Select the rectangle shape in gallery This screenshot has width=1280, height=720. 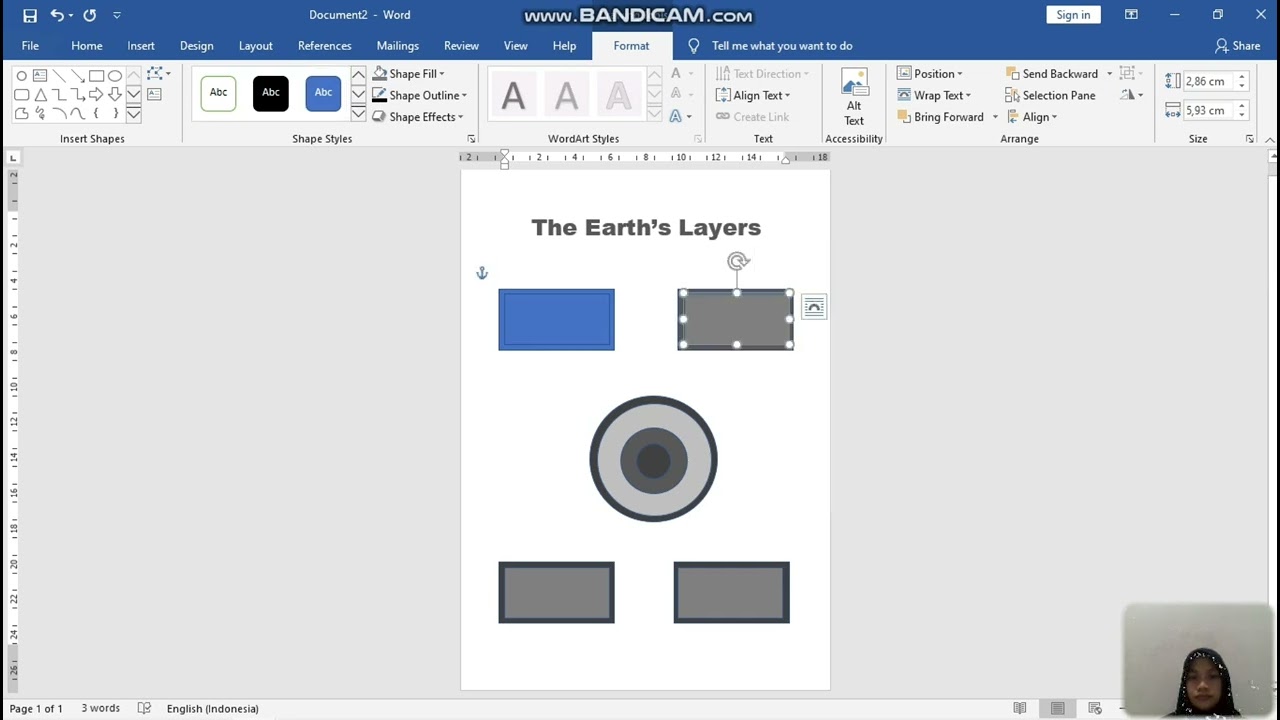(x=96, y=76)
